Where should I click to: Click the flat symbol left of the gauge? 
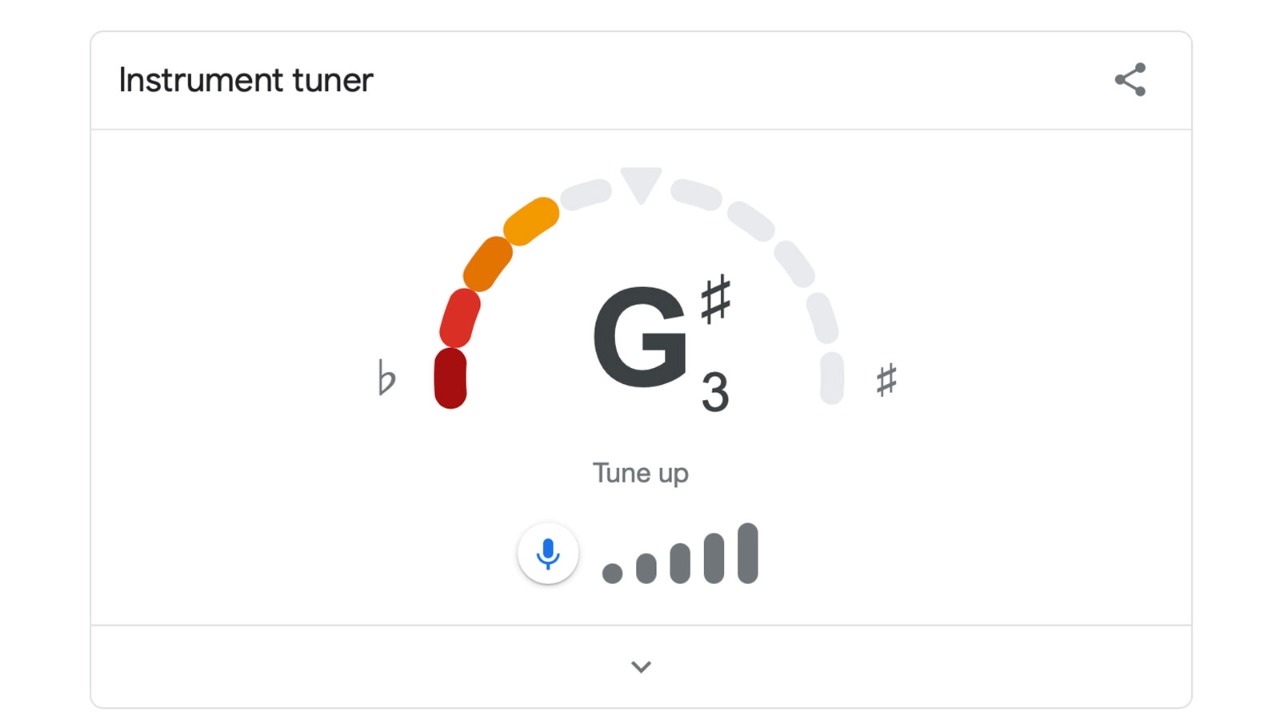click(x=387, y=380)
